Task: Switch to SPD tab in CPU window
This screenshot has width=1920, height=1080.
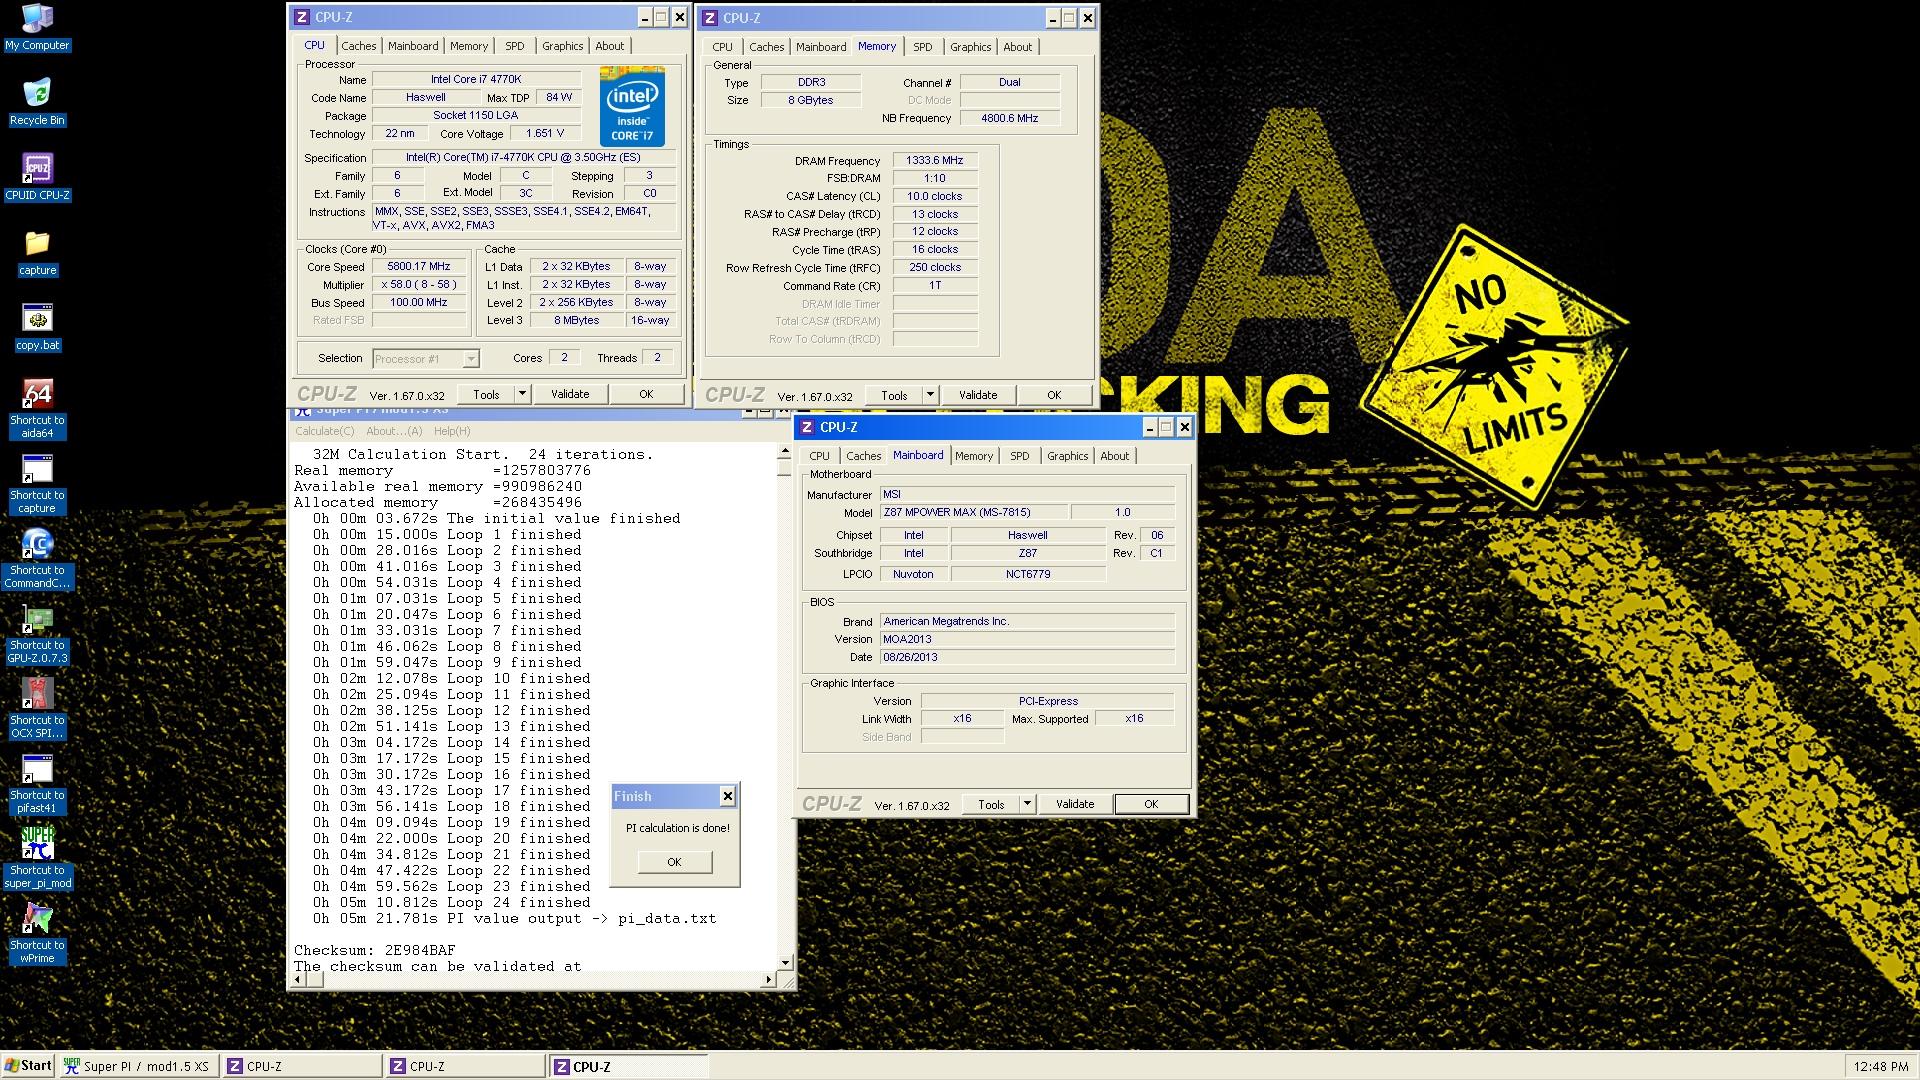Action: (x=514, y=46)
